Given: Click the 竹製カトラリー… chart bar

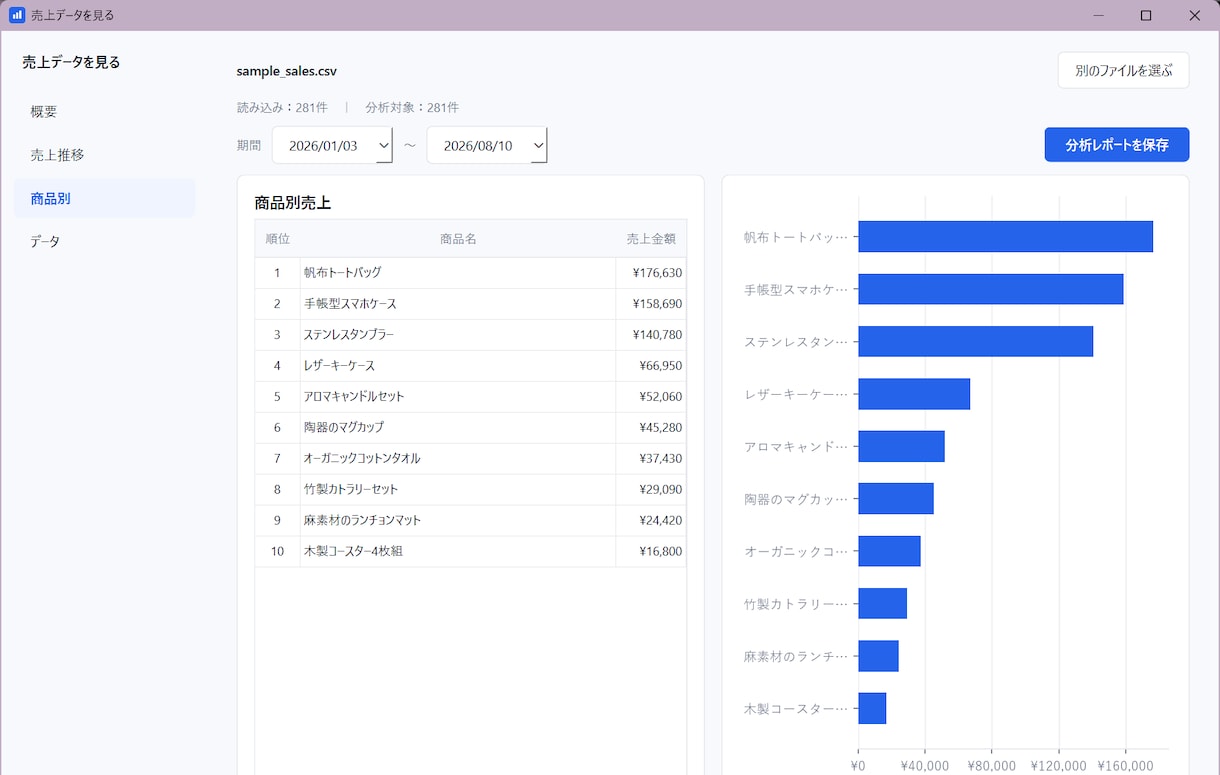Looking at the screenshot, I should tap(882, 603).
